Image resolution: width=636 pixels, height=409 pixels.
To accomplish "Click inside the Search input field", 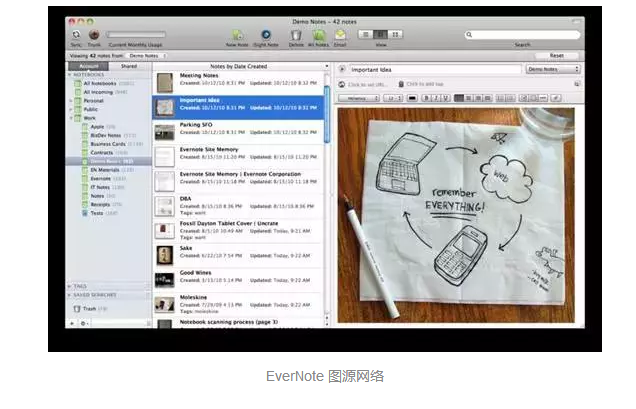I will coord(522,35).
